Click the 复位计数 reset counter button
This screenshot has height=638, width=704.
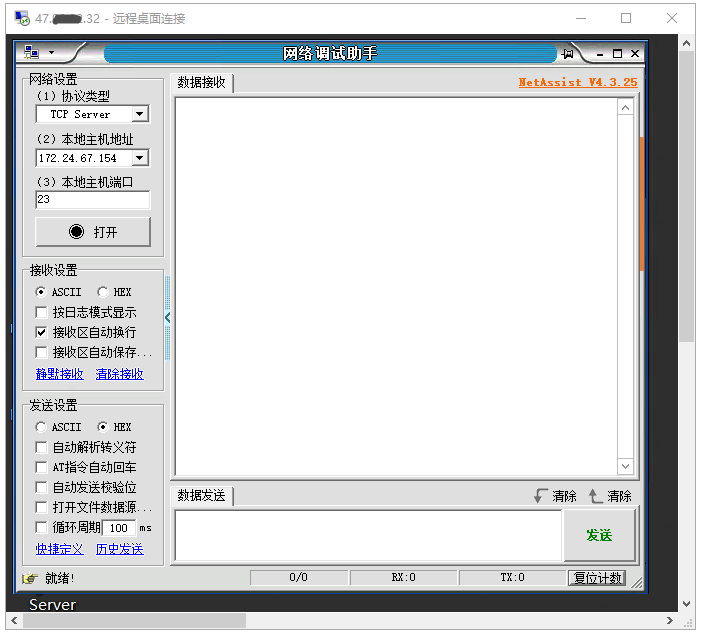tap(597, 578)
